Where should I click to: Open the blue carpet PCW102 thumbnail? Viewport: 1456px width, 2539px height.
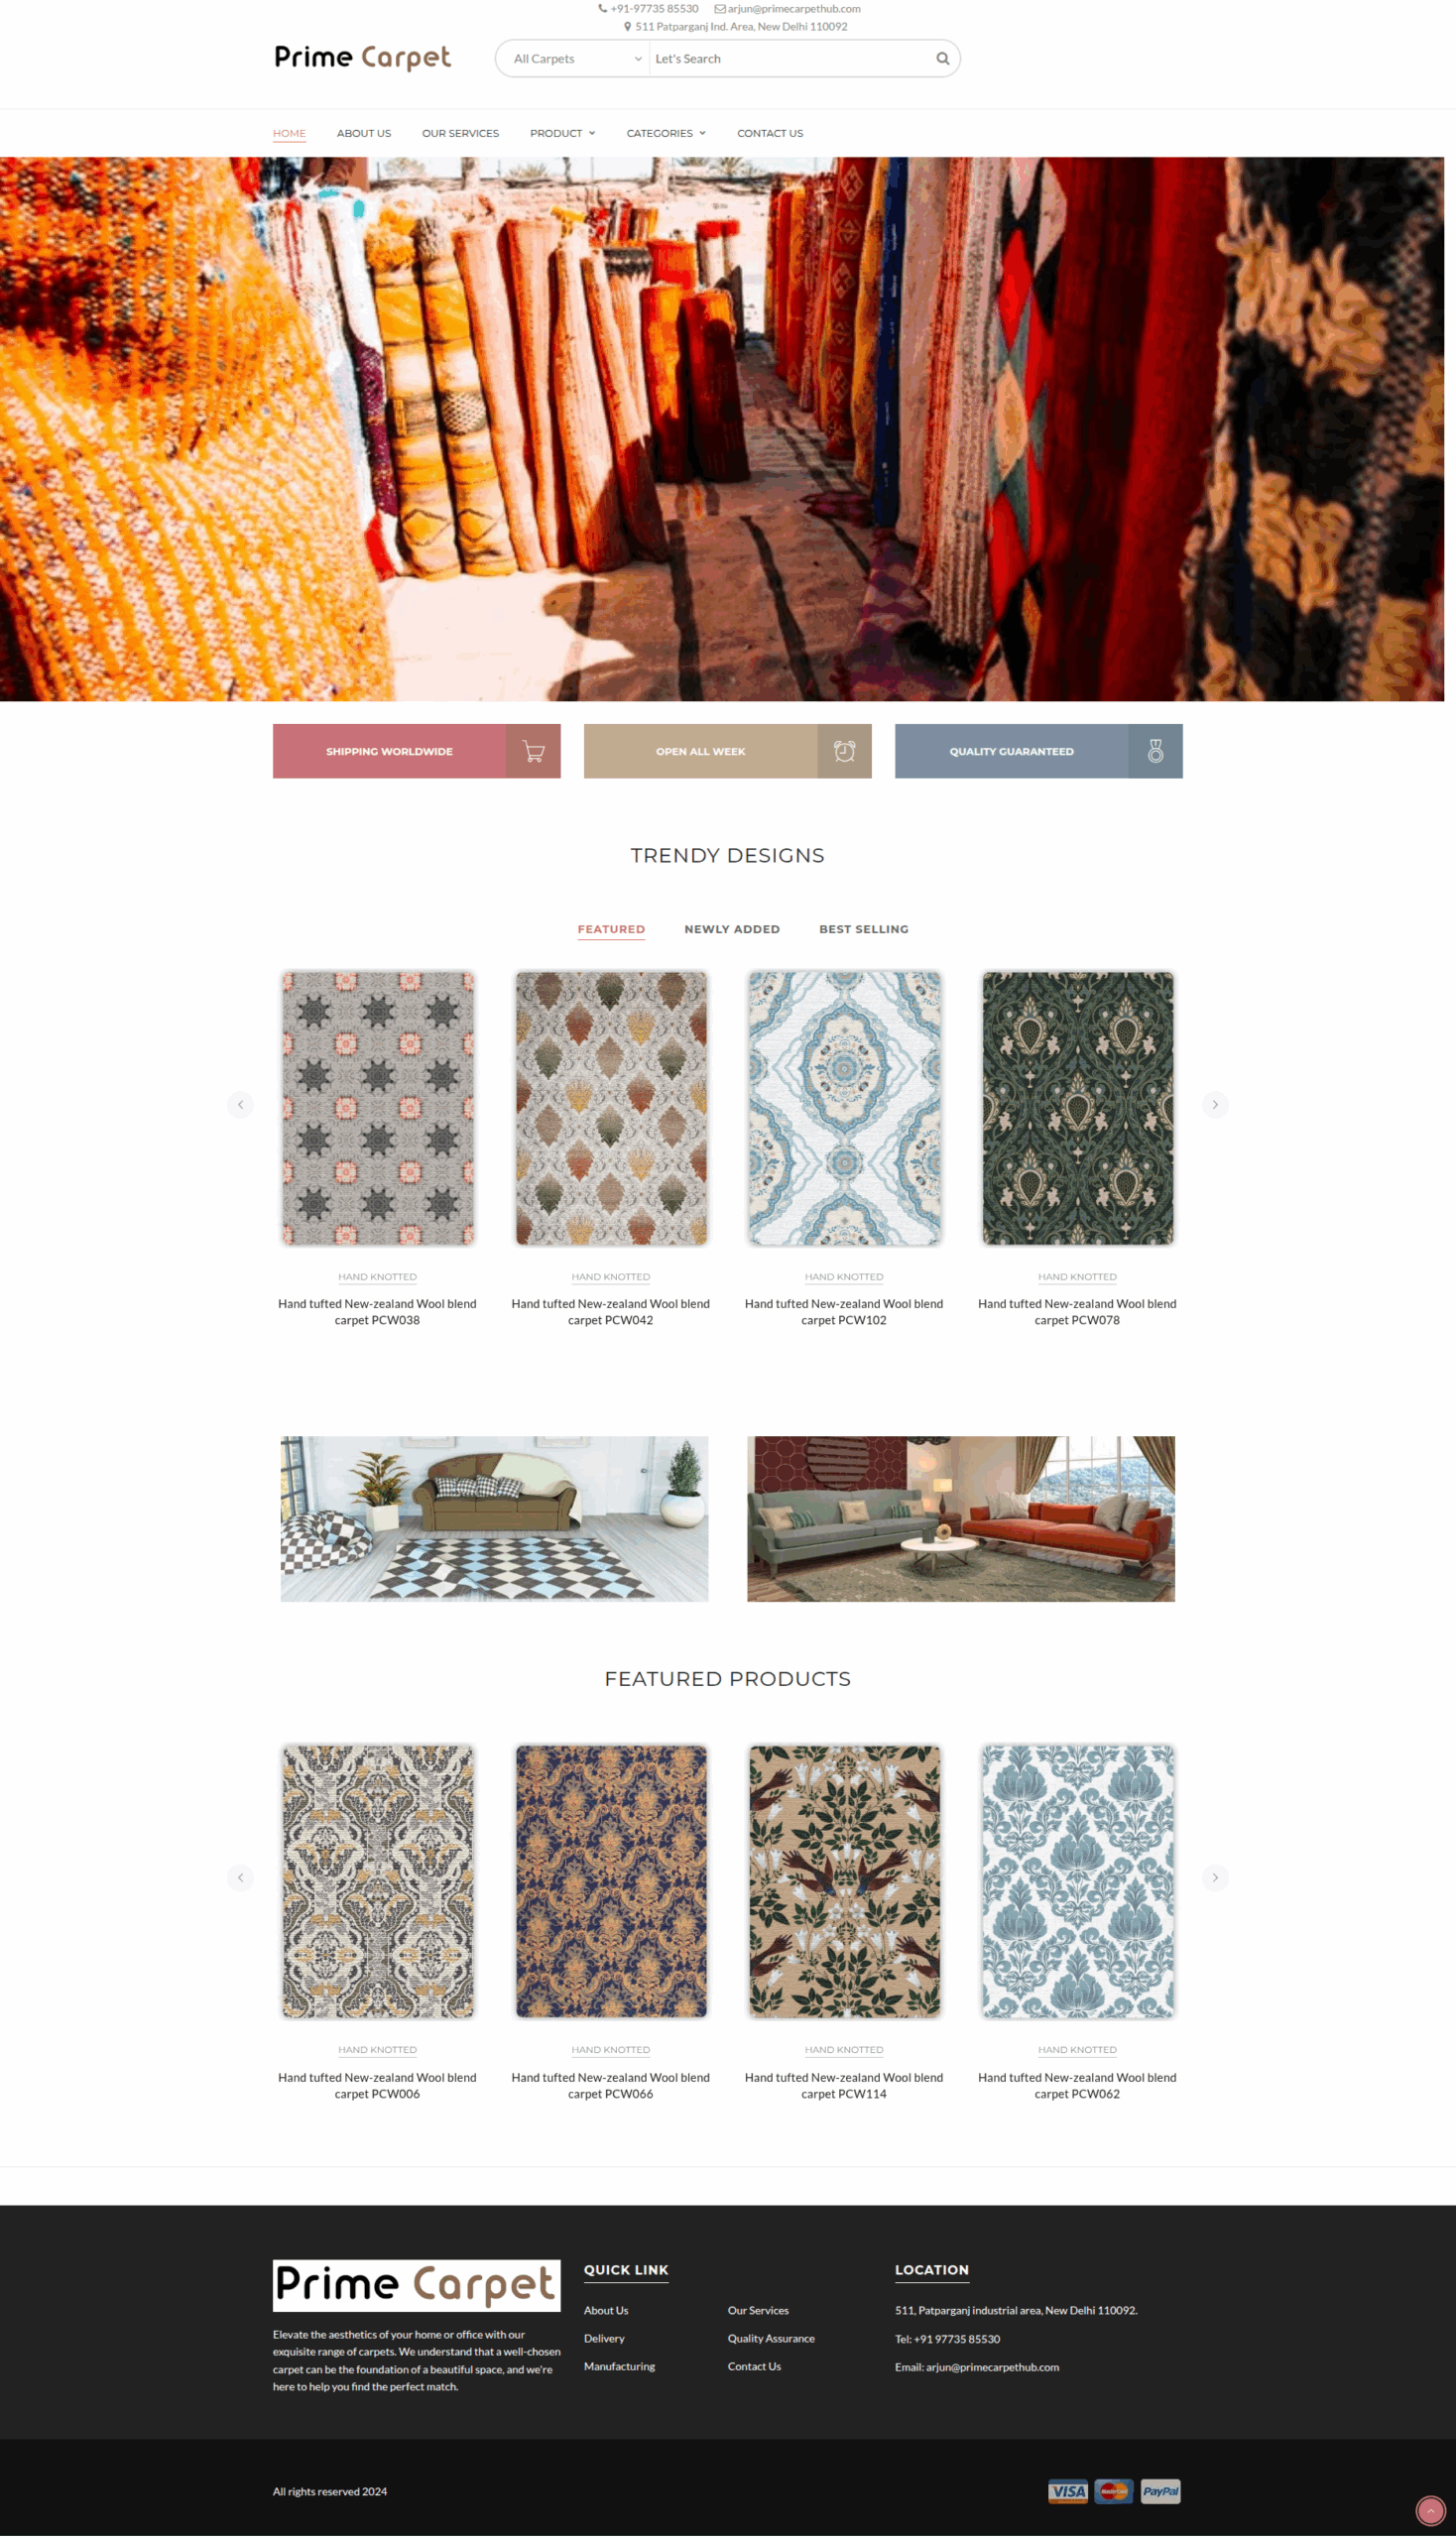(x=844, y=1108)
